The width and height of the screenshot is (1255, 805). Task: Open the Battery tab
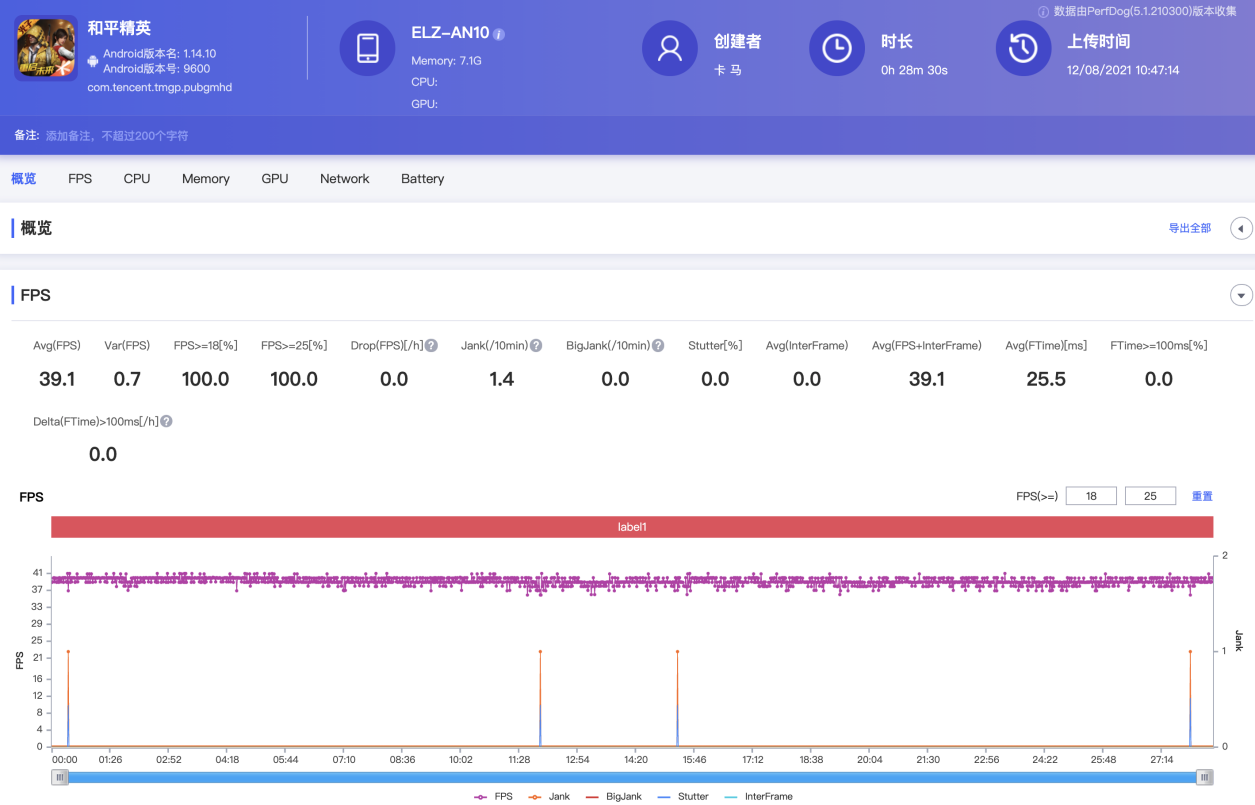(x=422, y=179)
